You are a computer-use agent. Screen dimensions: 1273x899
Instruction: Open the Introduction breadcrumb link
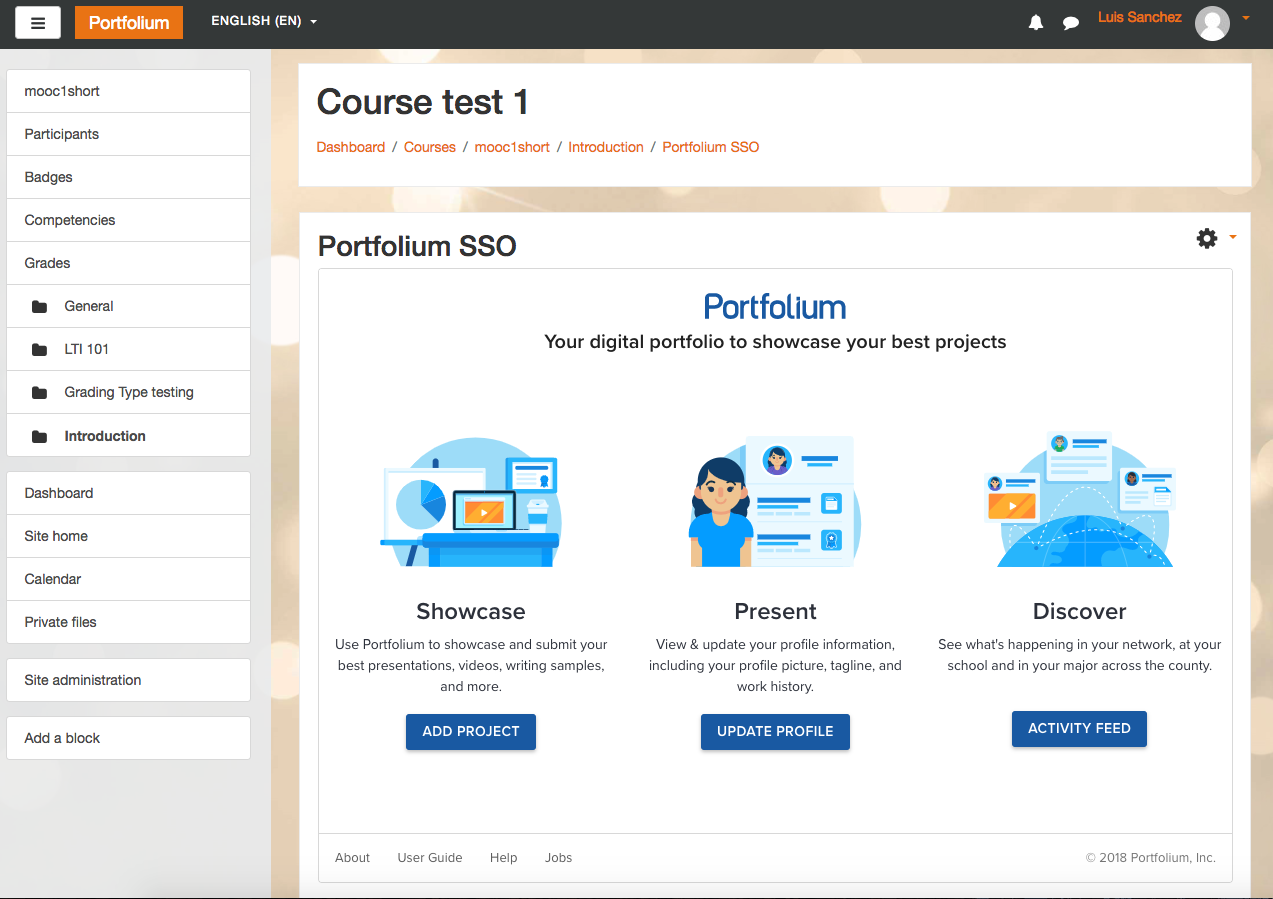(x=606, y=147)
